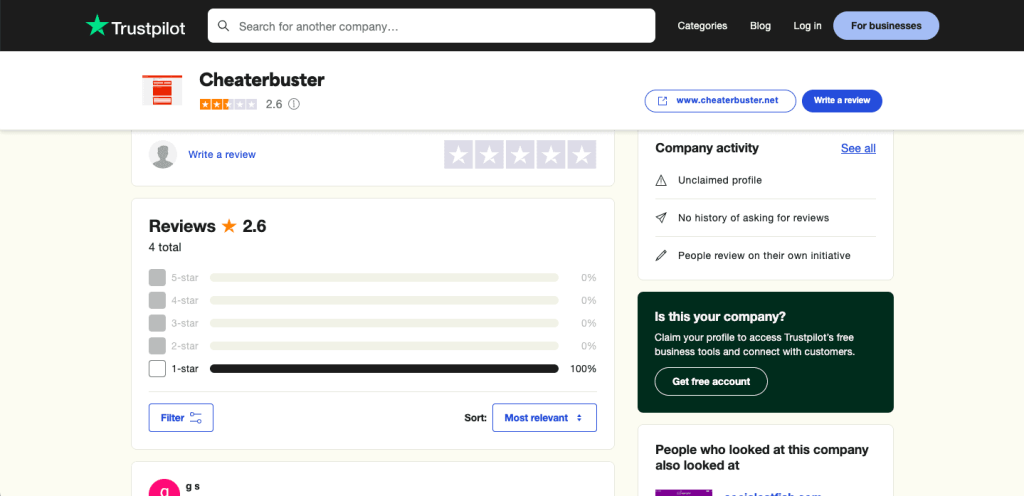The height and width of the screenshot is (496, 1024).
Task: Click the pencil icon
Action: click(x=661, y=256)
